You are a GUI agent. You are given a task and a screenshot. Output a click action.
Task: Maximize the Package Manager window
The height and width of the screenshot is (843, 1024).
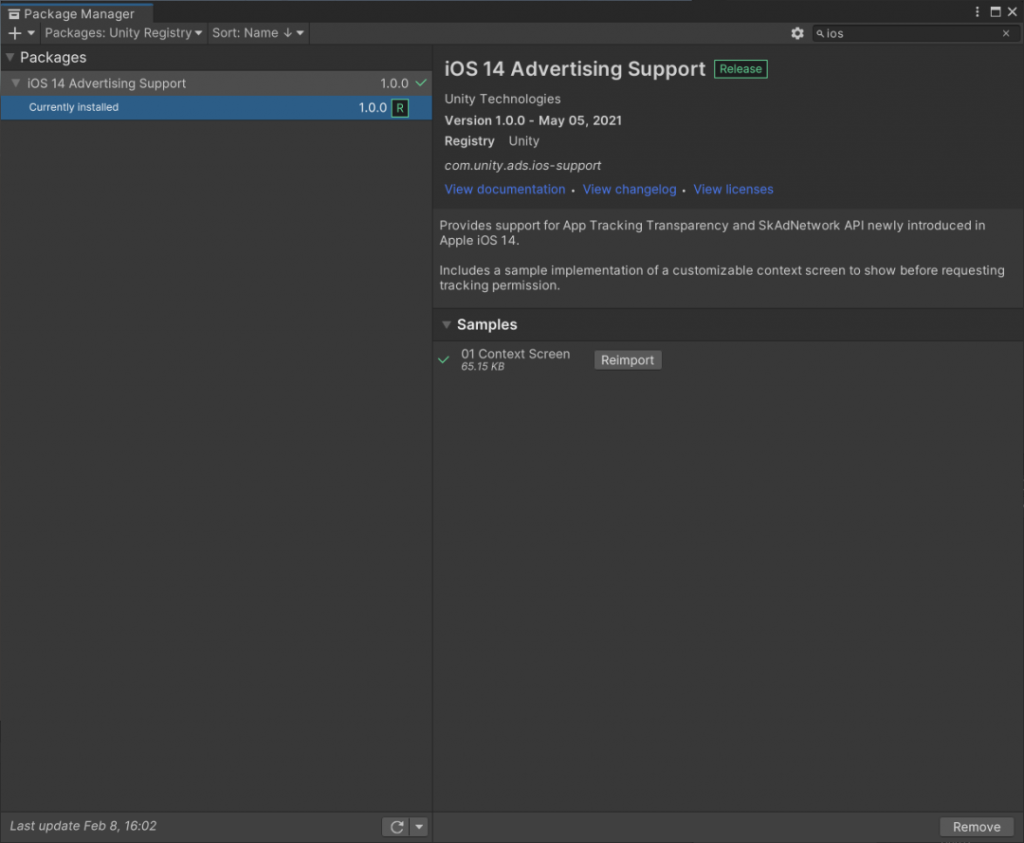[995, 12]
